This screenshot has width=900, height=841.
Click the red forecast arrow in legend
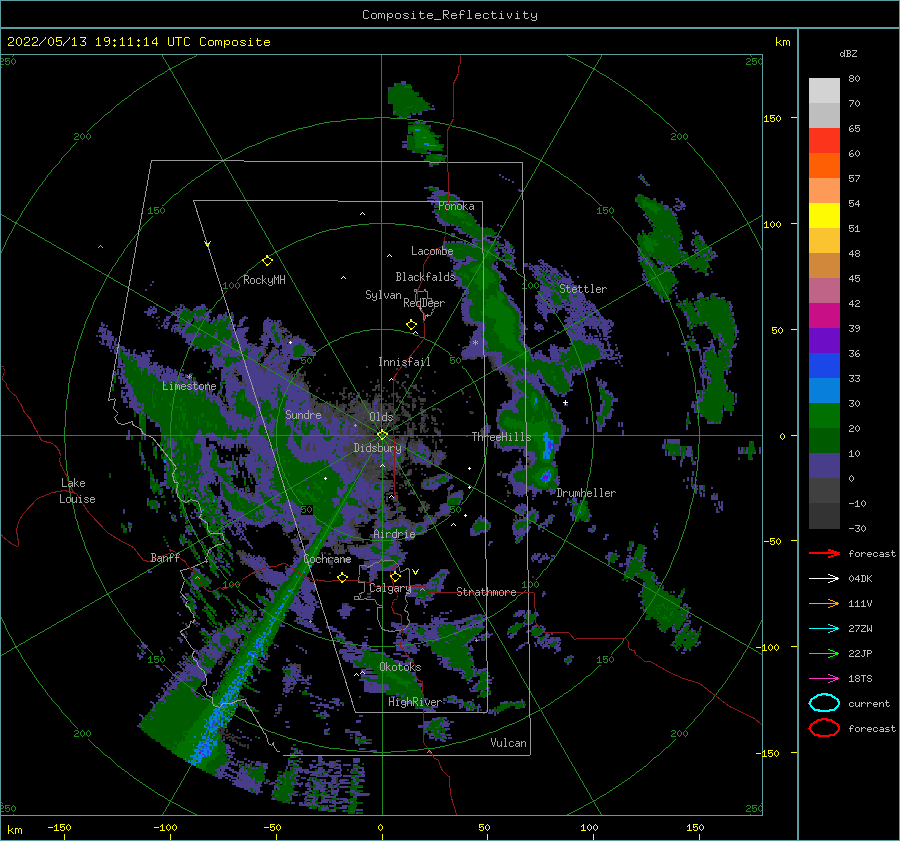click(x=824, y=553)
